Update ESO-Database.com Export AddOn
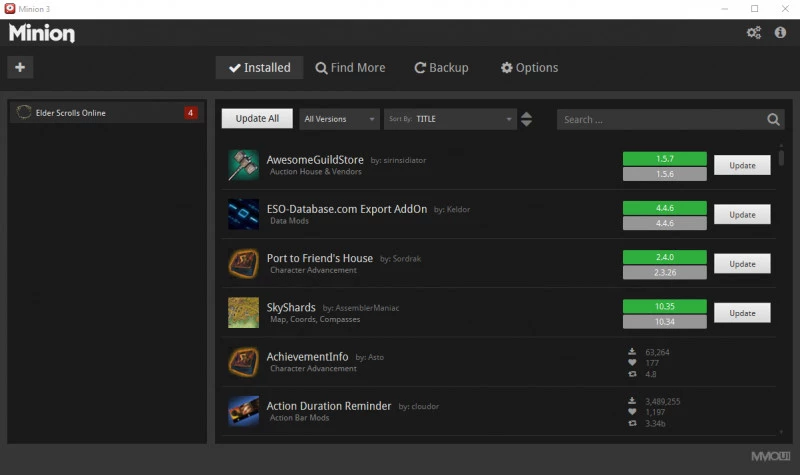The width and height of the screenshot is (800, 475). point(742,214)
